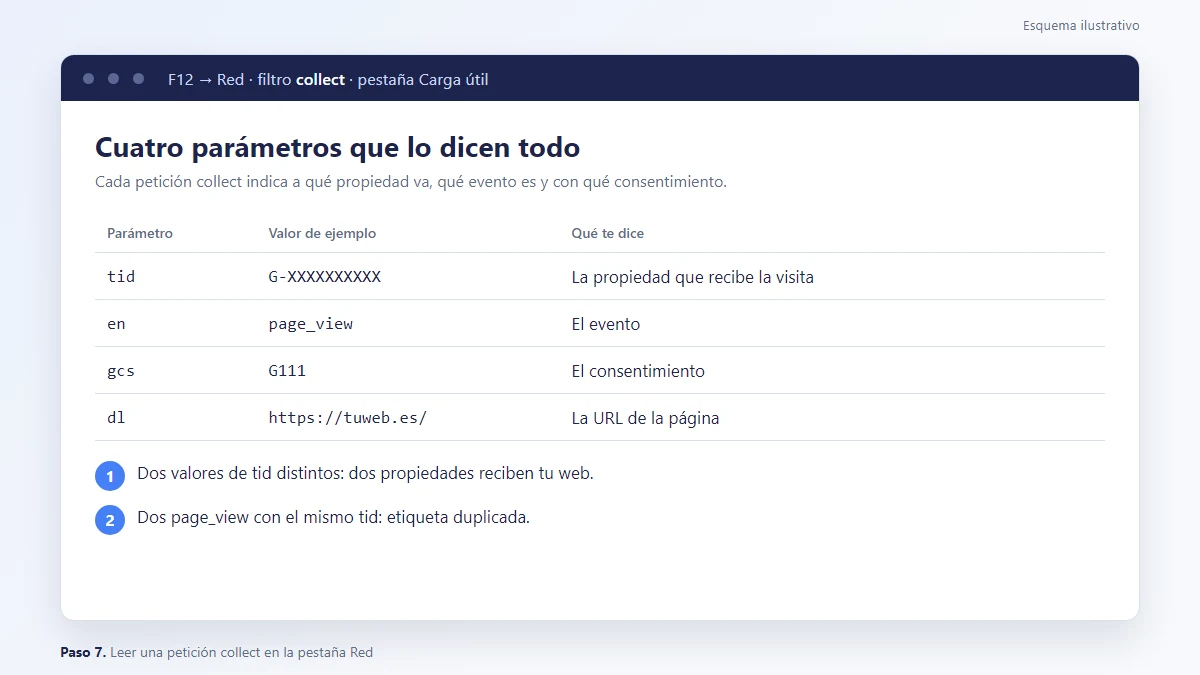Click the 'El evento' description cell
Image resolution: width=1200 pixels, height=675 pixels.
[606, 324]
